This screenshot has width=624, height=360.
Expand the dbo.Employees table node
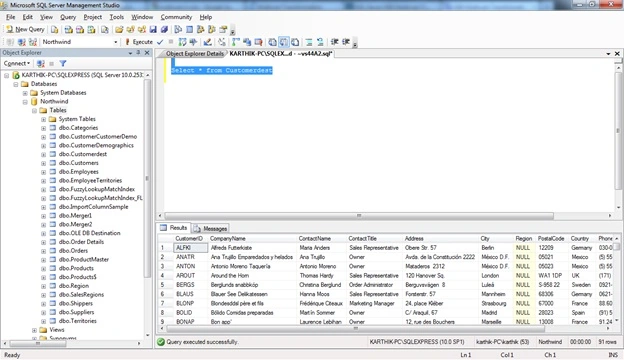tap(43, 172)
